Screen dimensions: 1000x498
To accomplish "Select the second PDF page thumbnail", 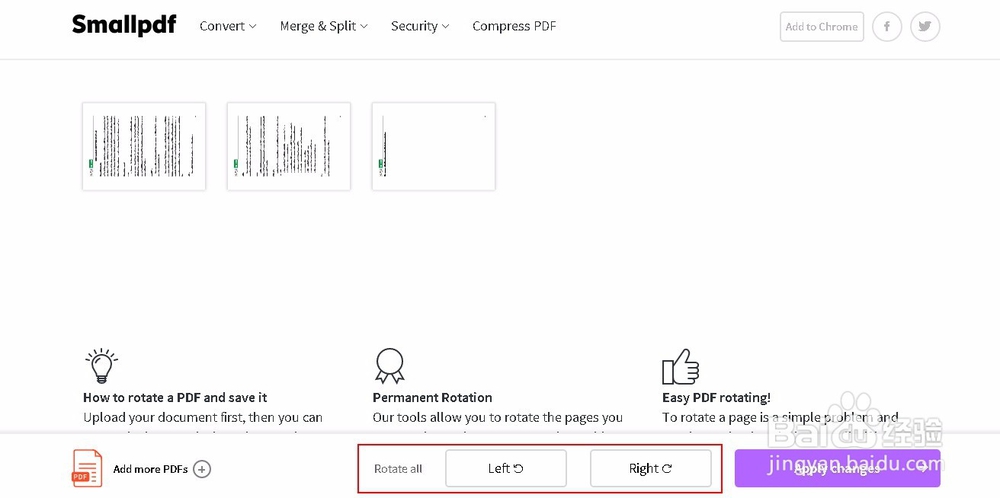I will pos(289,146).
